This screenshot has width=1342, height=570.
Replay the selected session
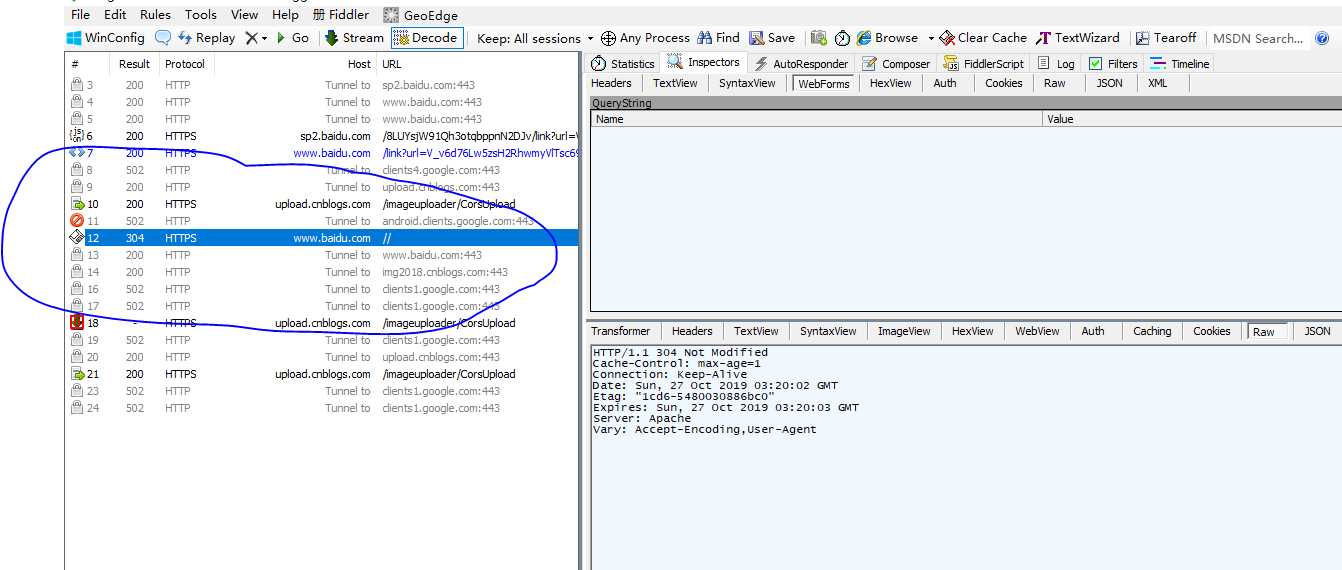click(206, 38)
